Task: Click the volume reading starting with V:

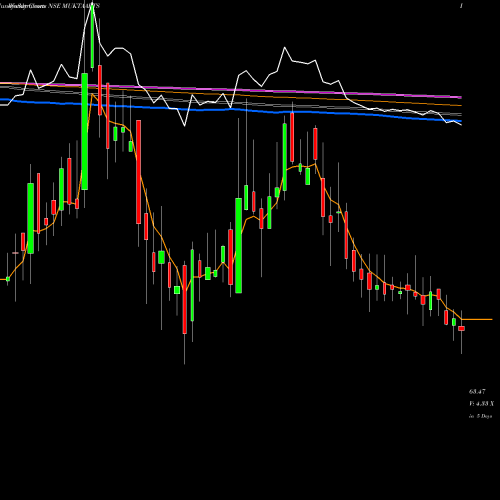Action: click(x=481, y=404)
